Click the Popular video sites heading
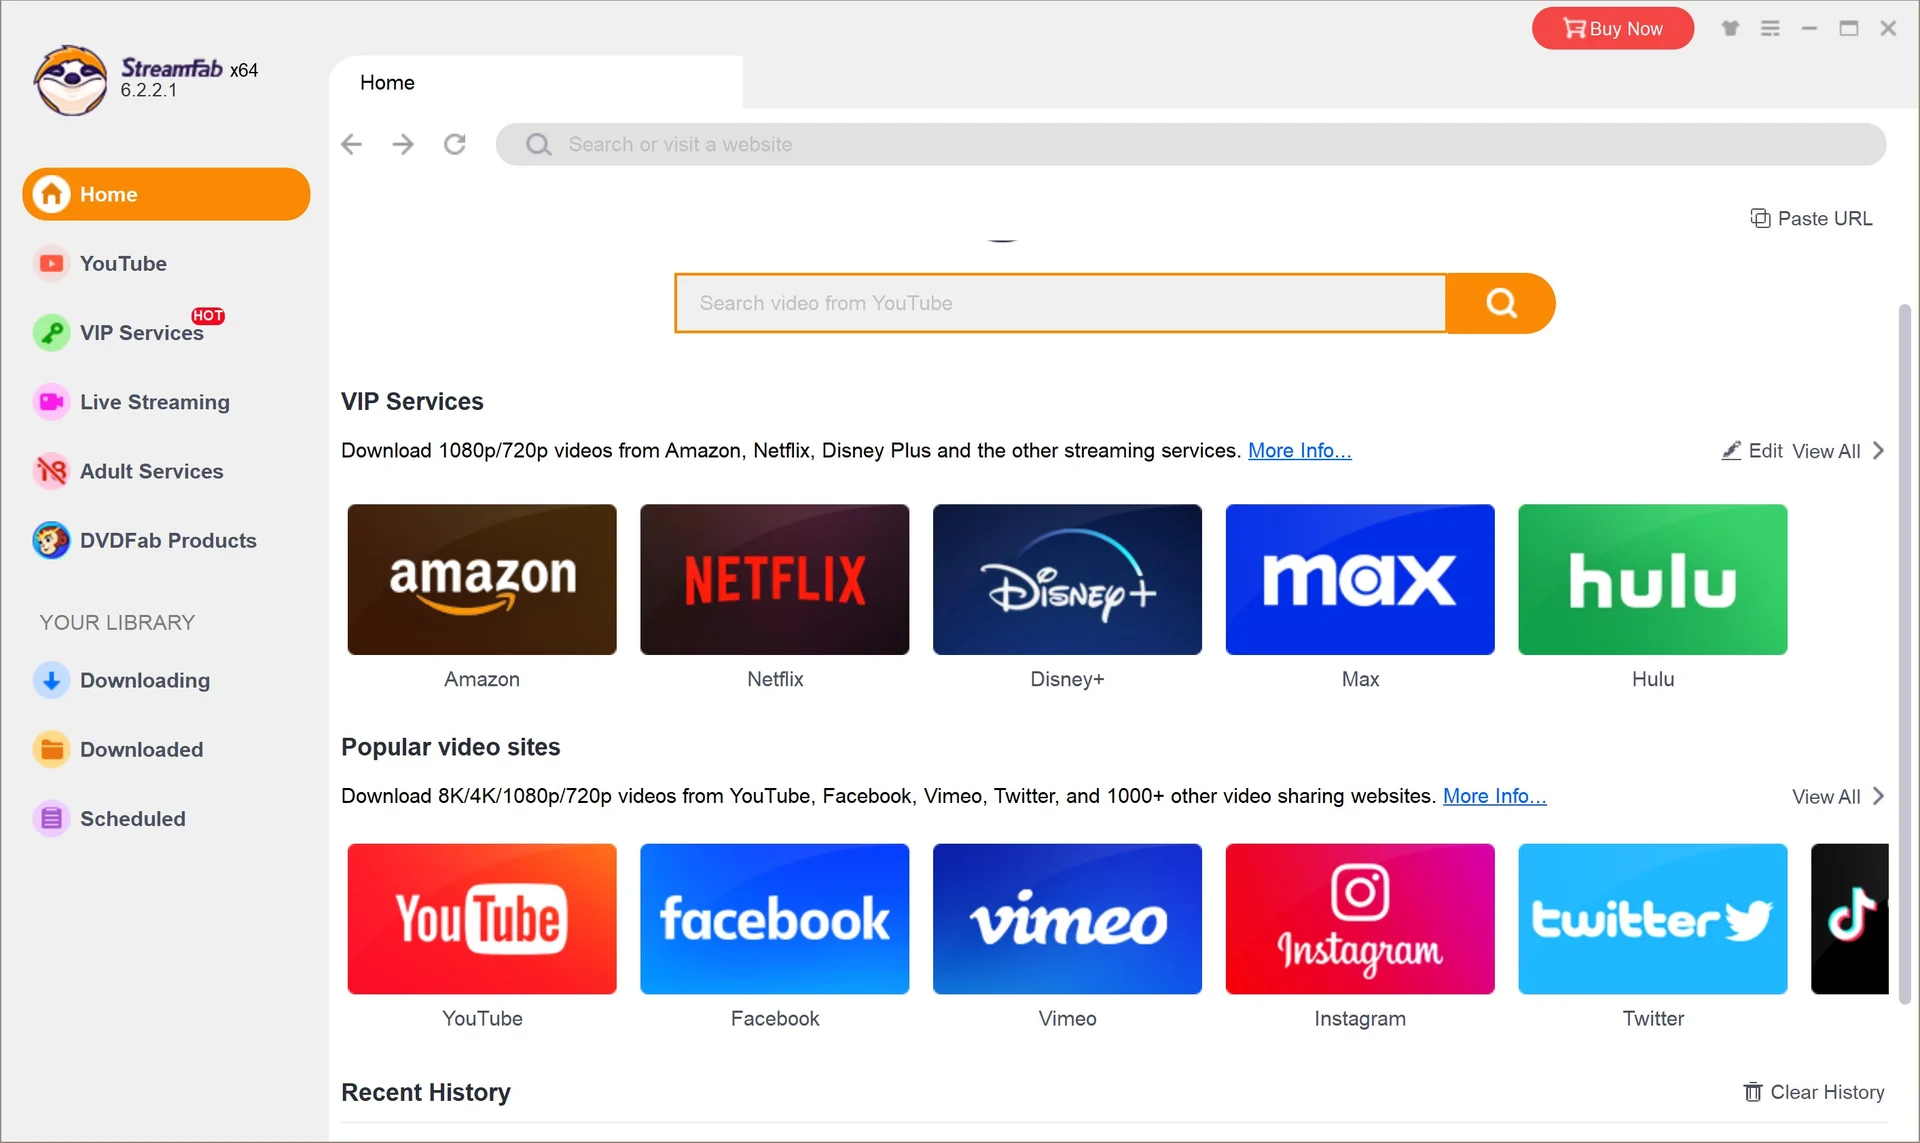Image resolution: width=1920 pixels, height=1143 pixels. point(451,747)
